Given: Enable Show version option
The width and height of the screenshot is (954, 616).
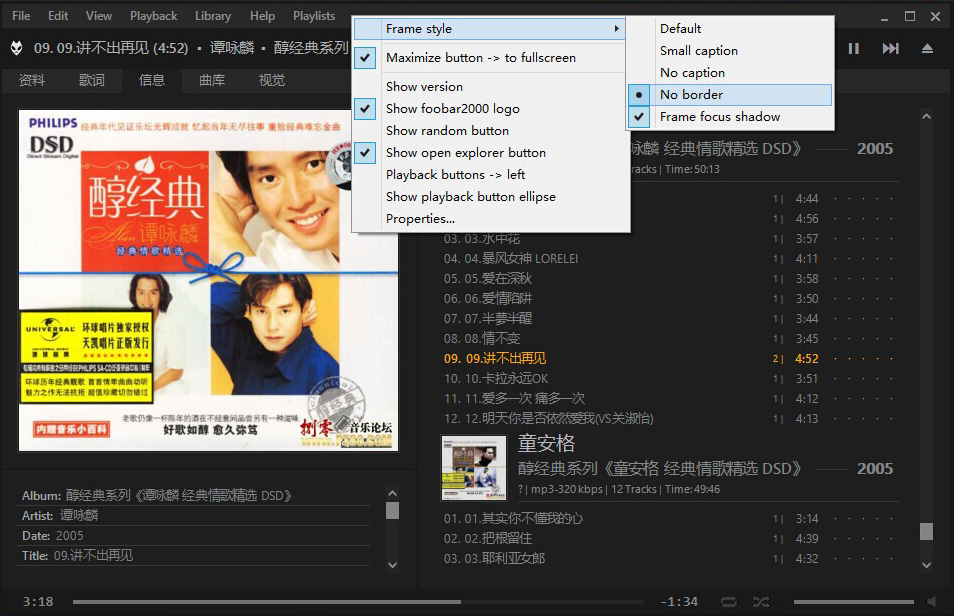Looking at the screenshot, I should click(x=490, y=87).
